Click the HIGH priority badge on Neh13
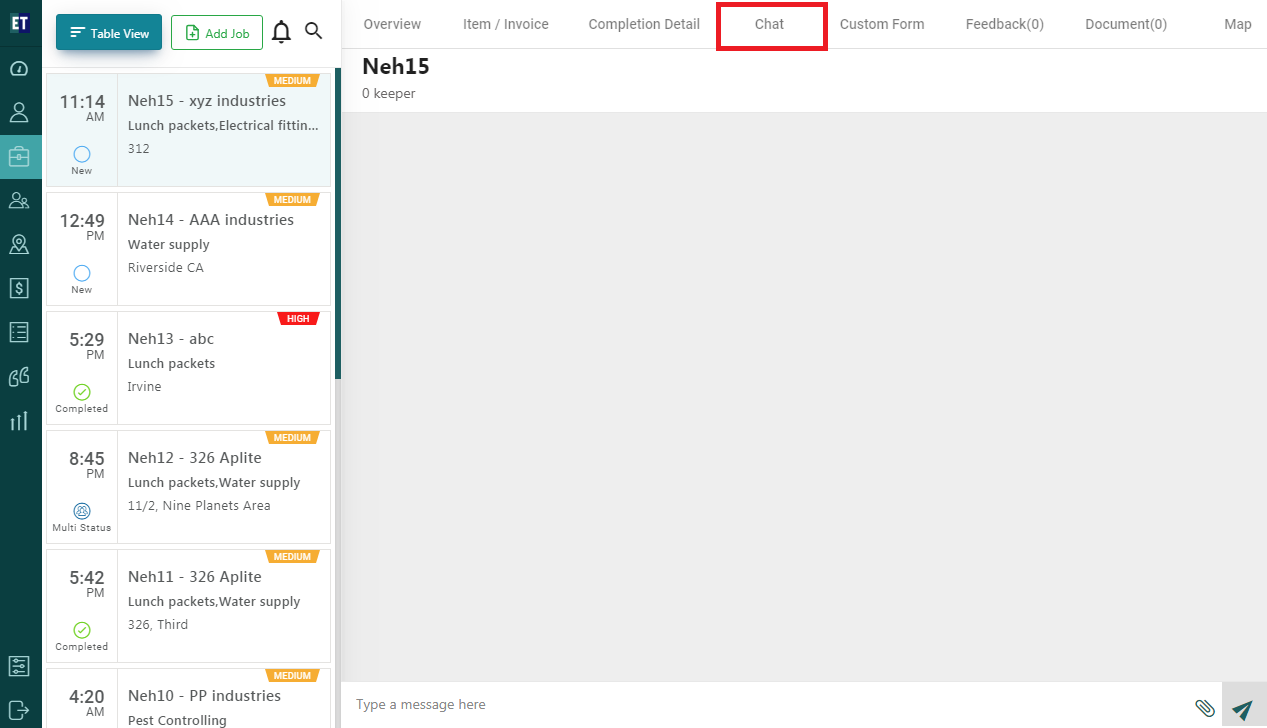Screen dimensions: 1267x728 point(298,319)
